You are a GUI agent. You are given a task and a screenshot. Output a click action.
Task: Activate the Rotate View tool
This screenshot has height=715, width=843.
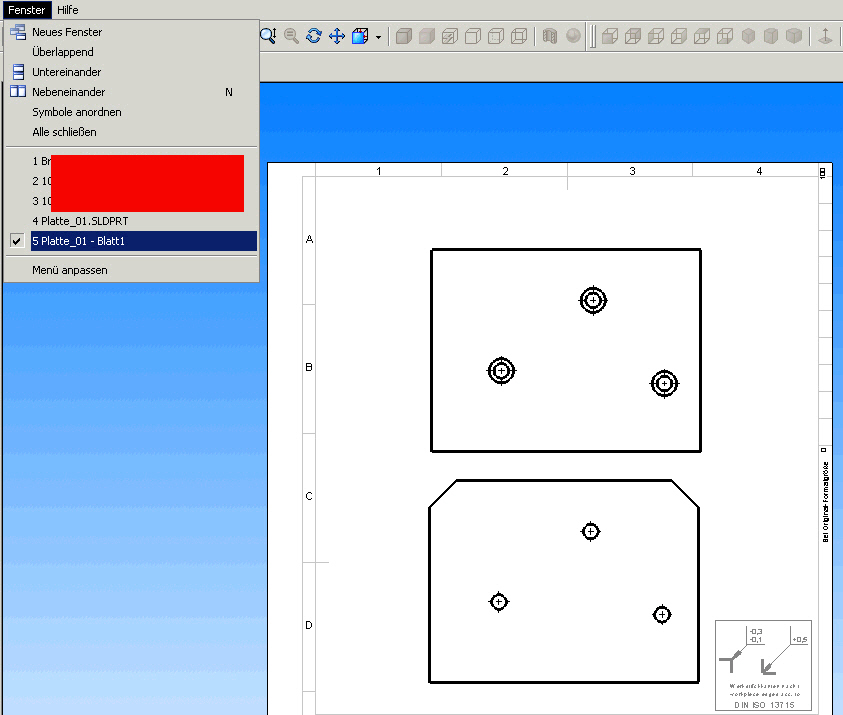314,36
